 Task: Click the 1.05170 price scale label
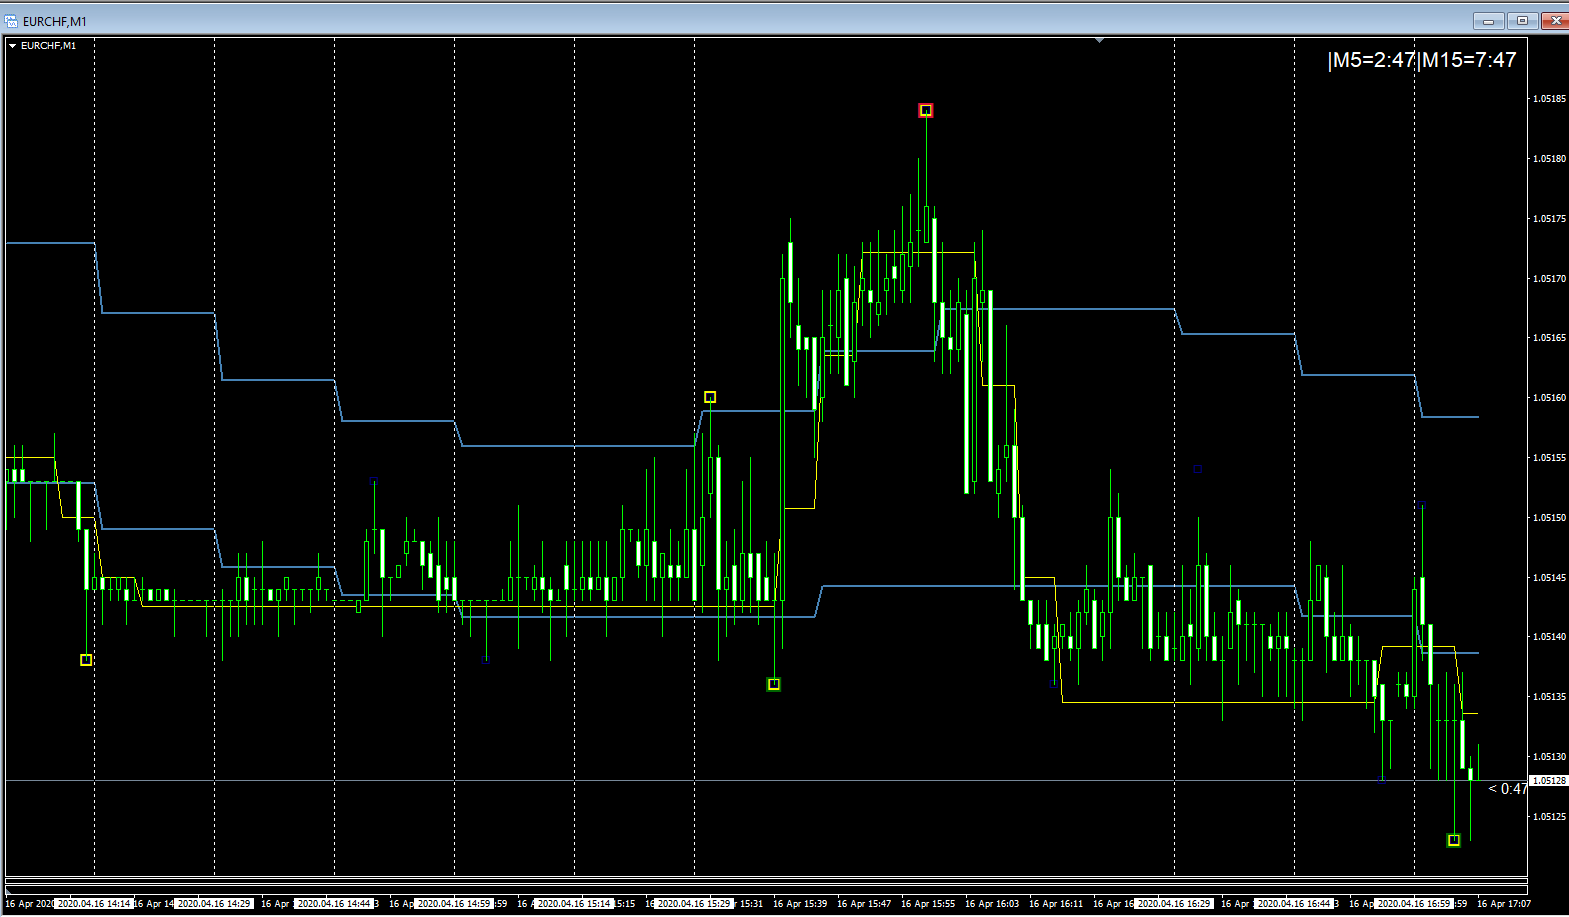(x=1549, y=279)
